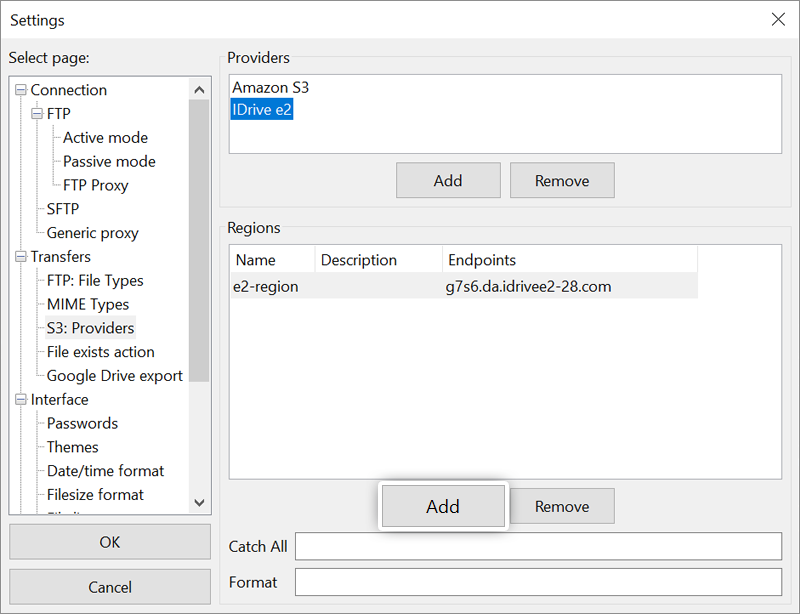Remove the selected region
Viewport: 800px width, 614px height.
pos(562,506)
